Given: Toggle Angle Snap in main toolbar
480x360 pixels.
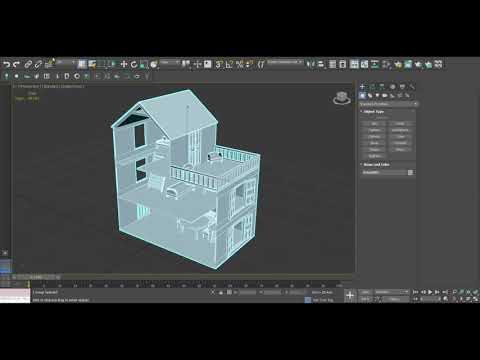Looking at the screenshot, I should [229, 64].
